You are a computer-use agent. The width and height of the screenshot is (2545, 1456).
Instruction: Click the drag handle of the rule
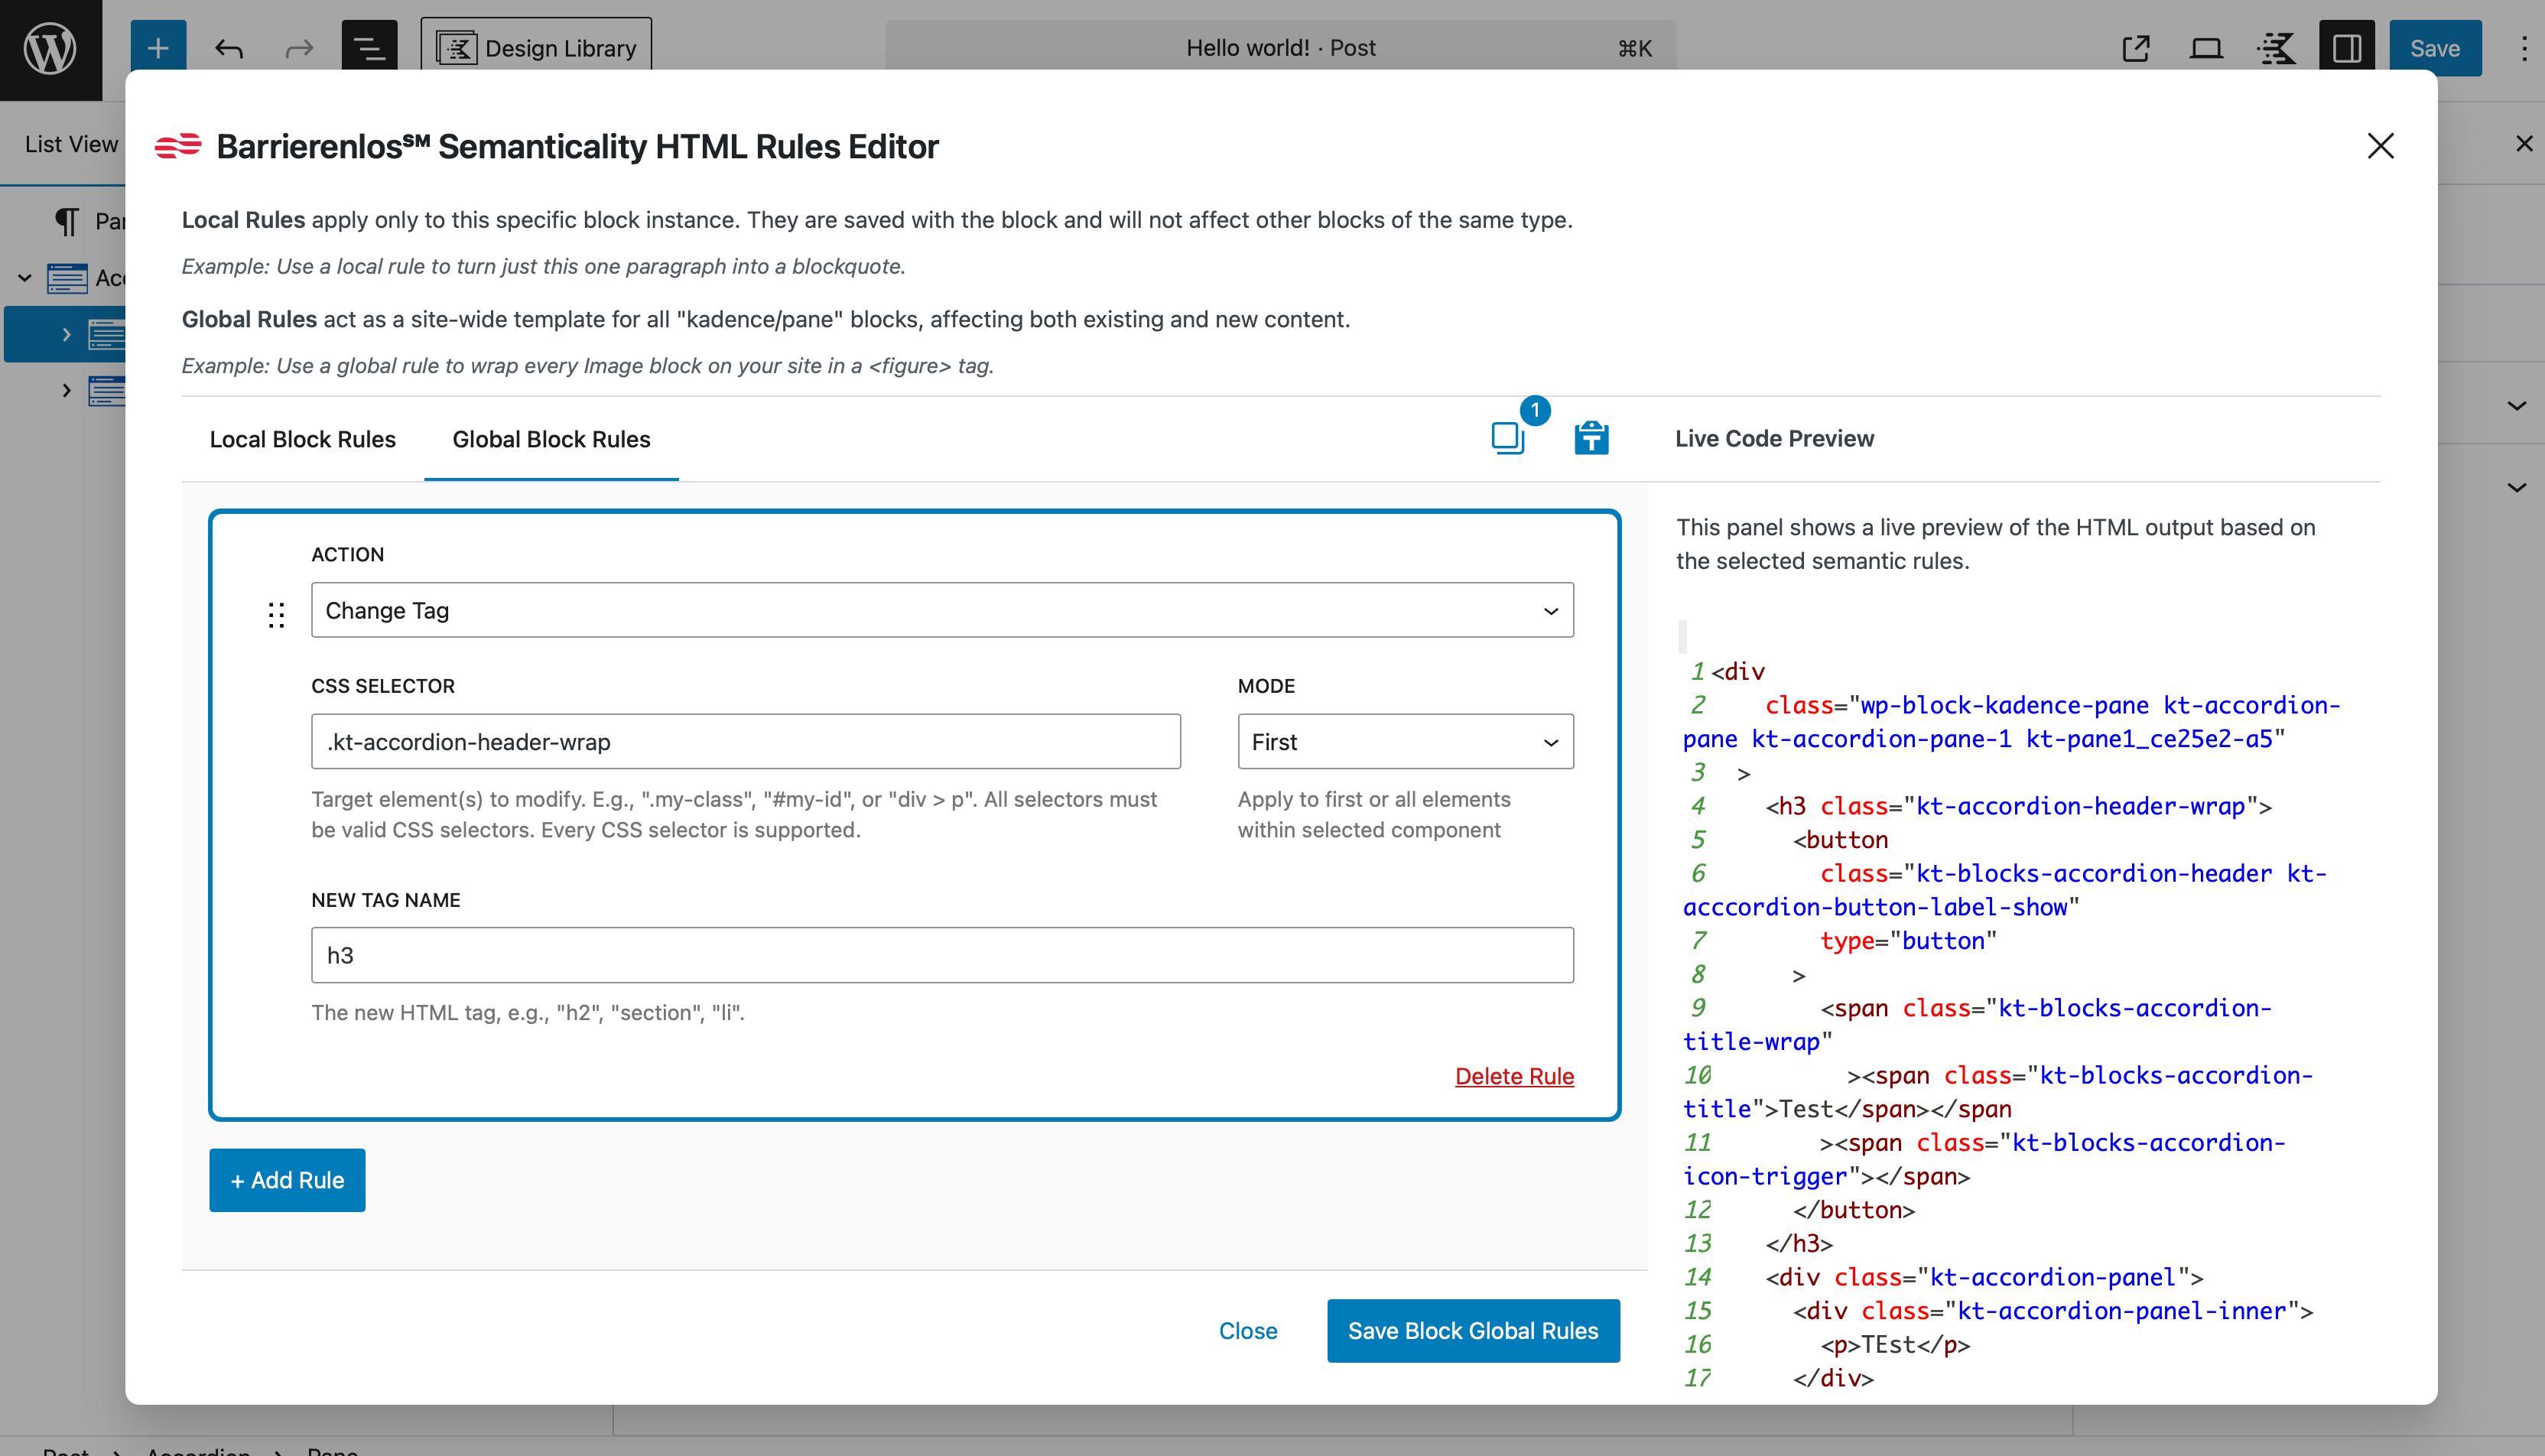[x=277, y=614]
